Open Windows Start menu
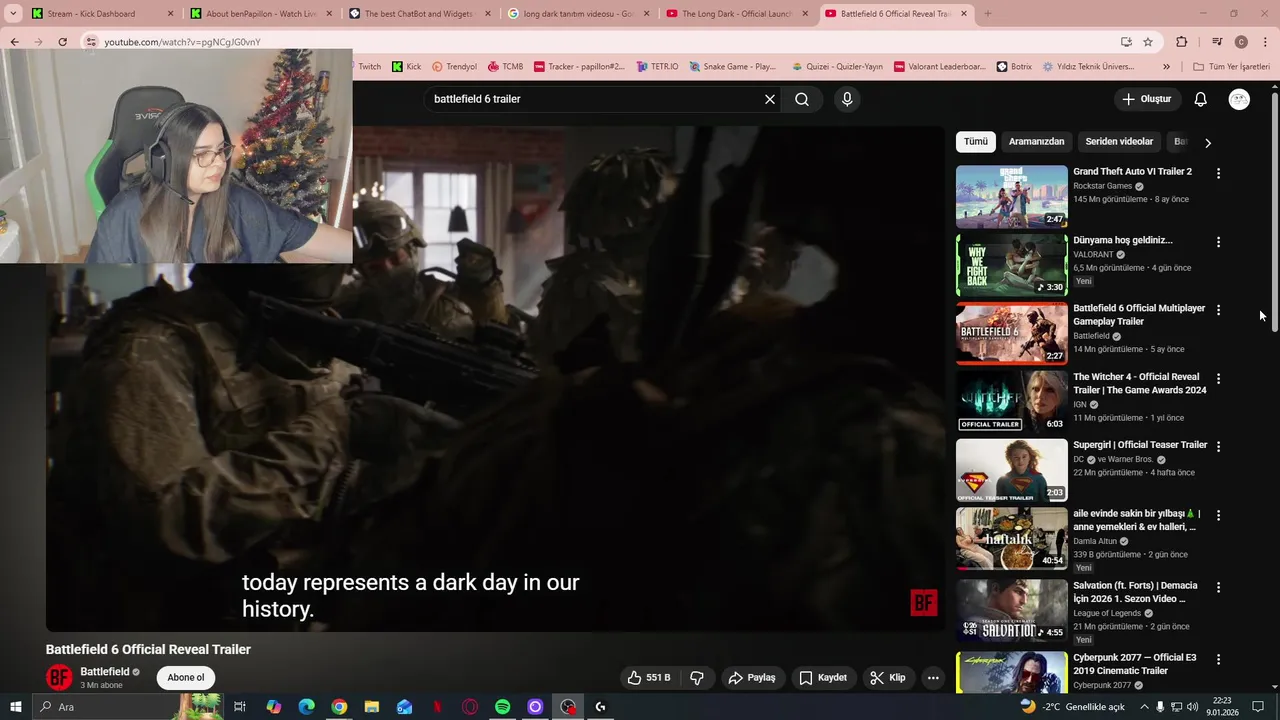 (x=15, y=707)
